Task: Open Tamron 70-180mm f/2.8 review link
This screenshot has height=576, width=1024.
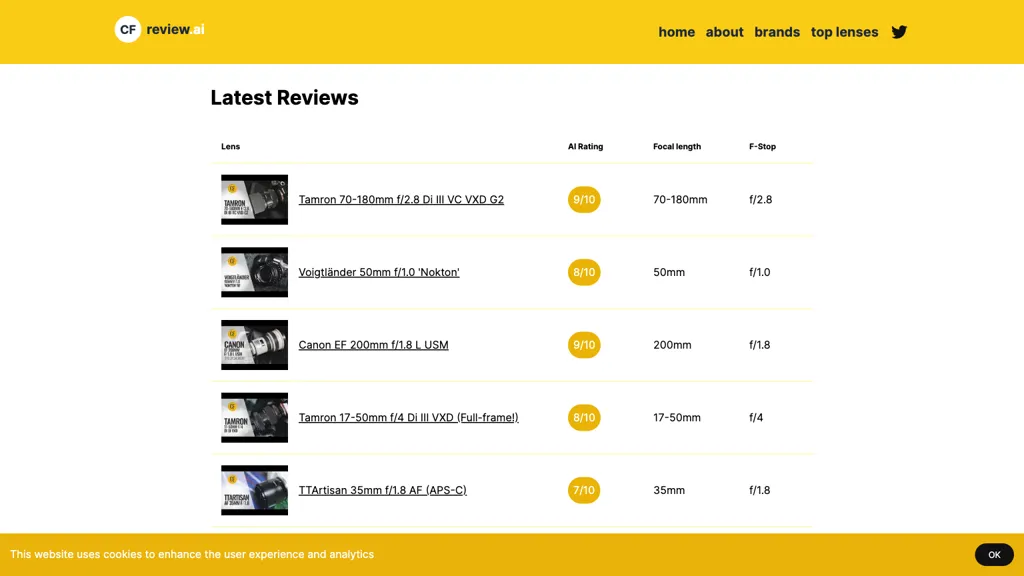Action: 401,200
